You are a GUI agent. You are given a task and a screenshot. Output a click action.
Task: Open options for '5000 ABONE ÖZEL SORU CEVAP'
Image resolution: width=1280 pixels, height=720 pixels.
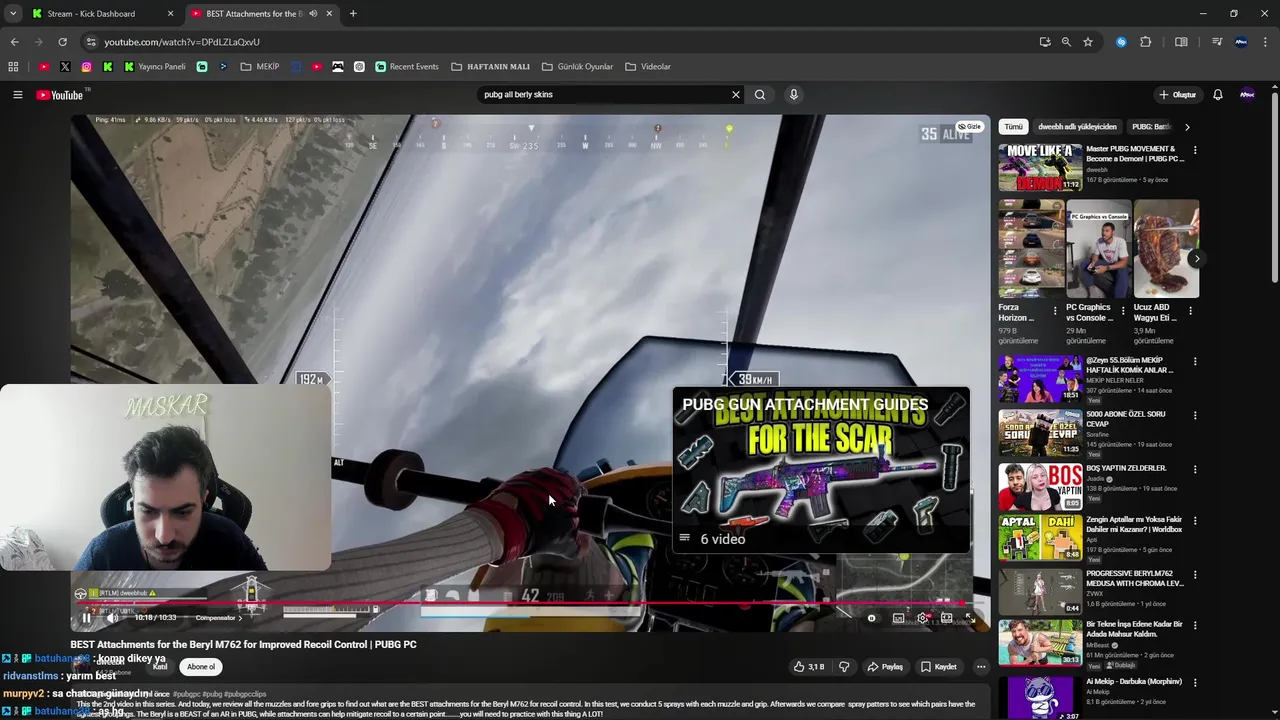tap(1195, 415)
